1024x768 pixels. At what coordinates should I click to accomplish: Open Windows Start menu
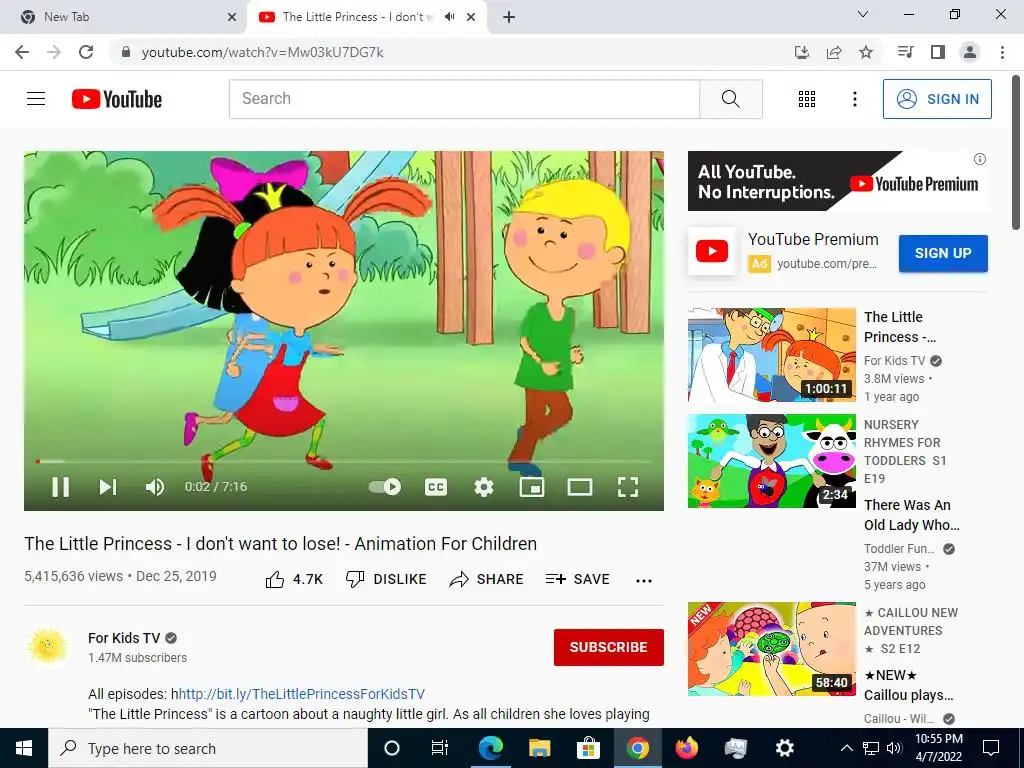click(24, 748)
